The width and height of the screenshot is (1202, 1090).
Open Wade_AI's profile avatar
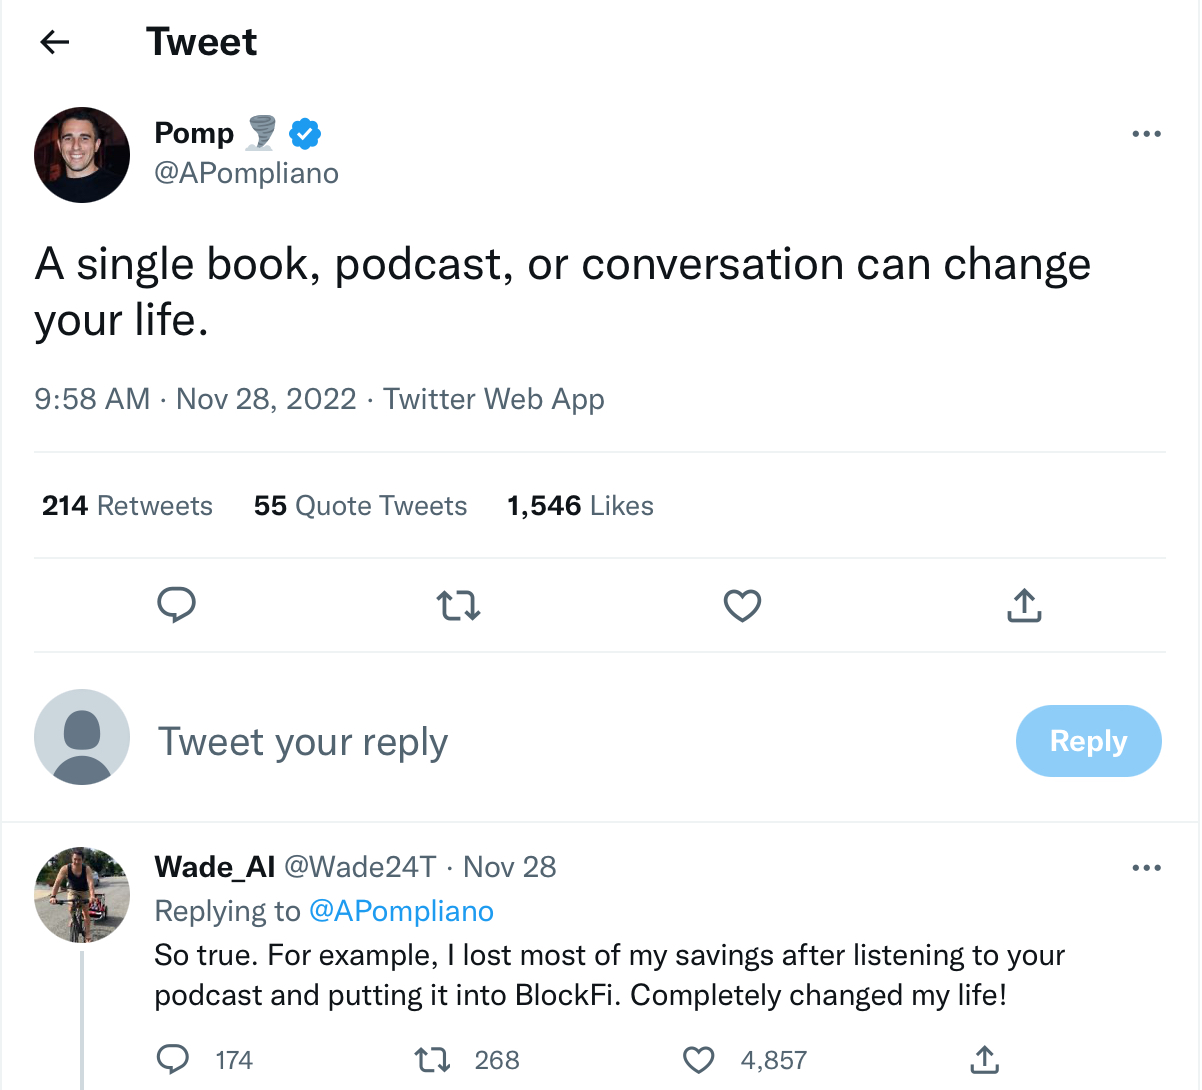tap(82, 895)
